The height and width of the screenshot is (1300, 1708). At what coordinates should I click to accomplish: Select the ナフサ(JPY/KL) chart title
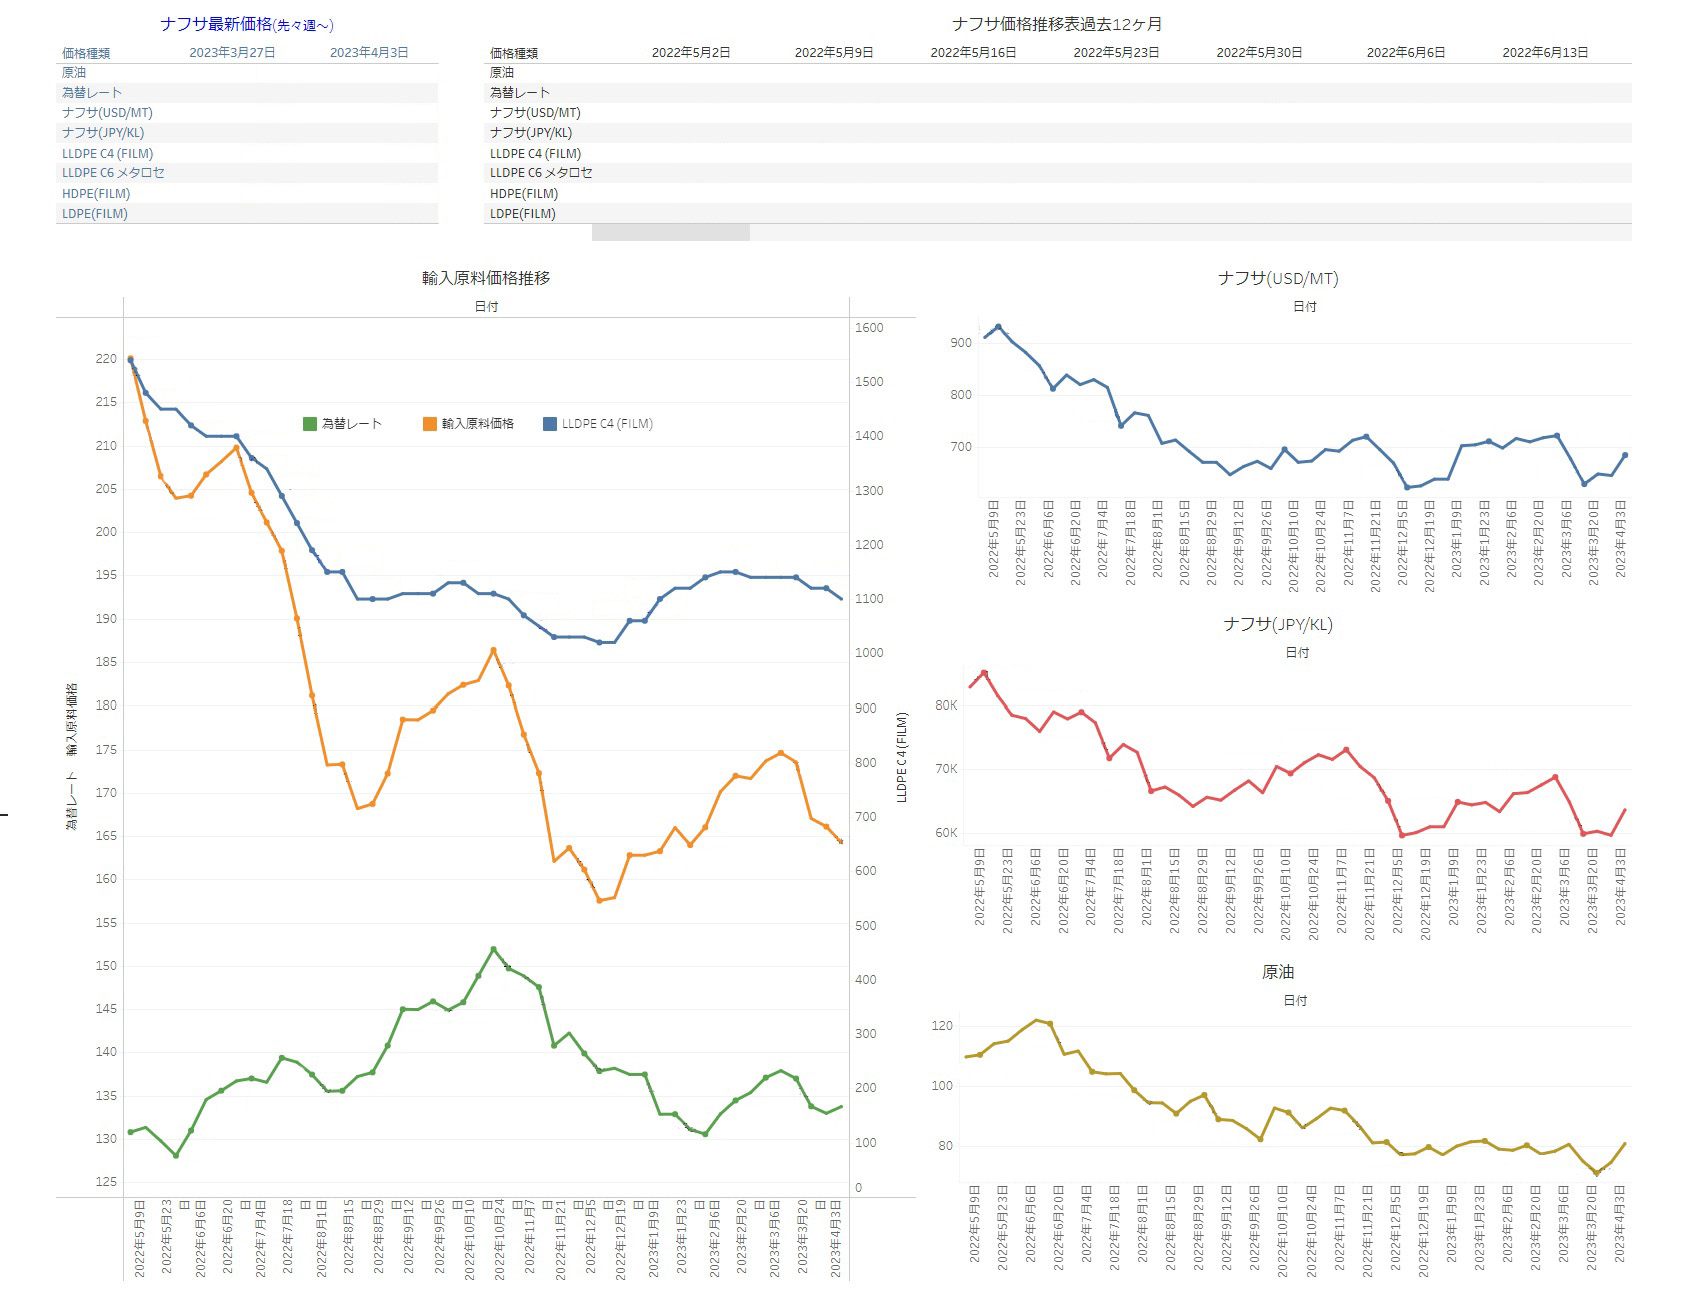coord(1278,624)
